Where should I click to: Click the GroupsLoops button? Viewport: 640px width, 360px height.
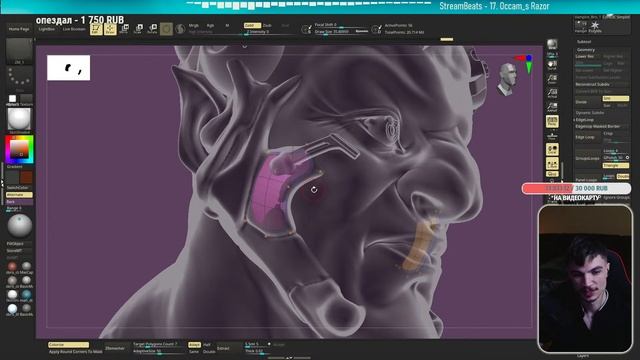[588, 158]
